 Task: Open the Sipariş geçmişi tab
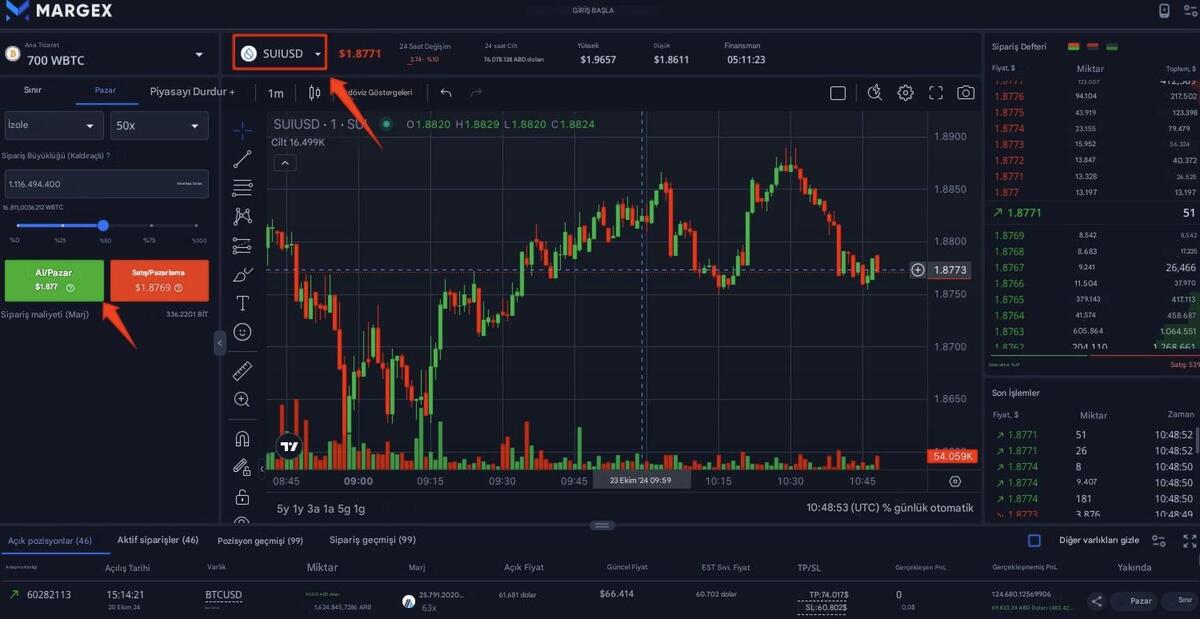pos(373,540)
